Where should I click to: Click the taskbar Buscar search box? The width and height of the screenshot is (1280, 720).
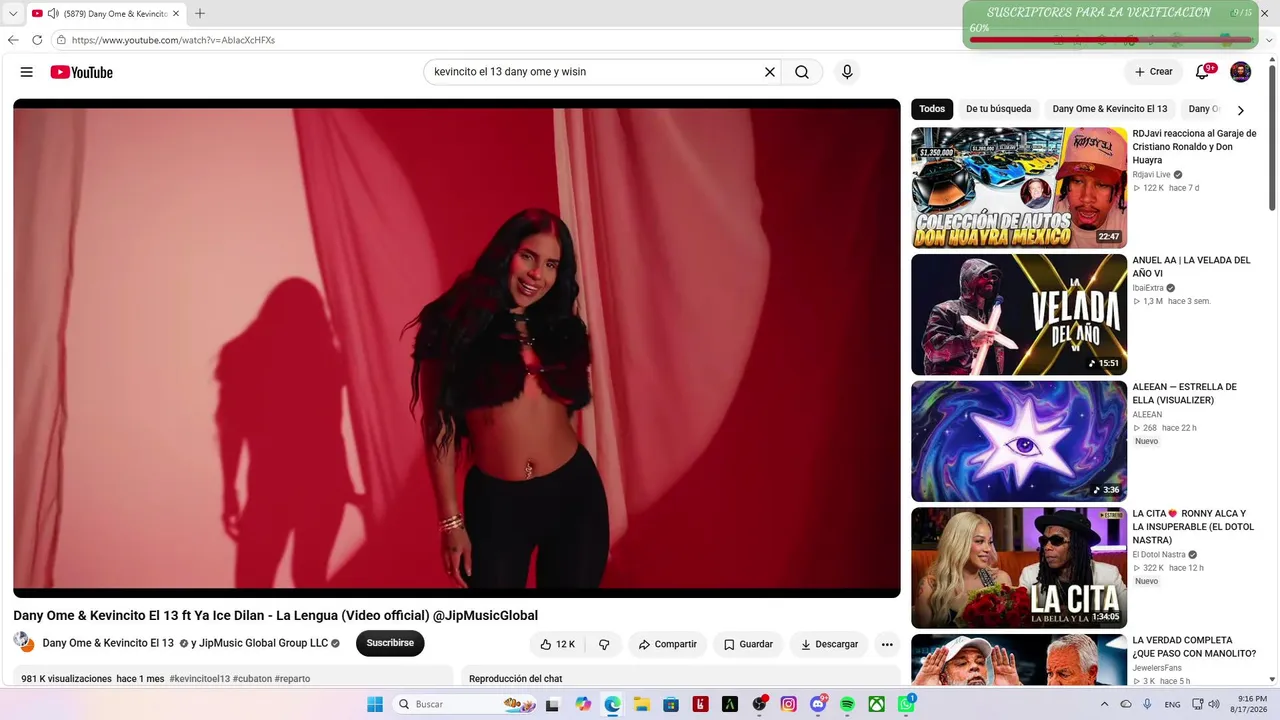[468, 704]
